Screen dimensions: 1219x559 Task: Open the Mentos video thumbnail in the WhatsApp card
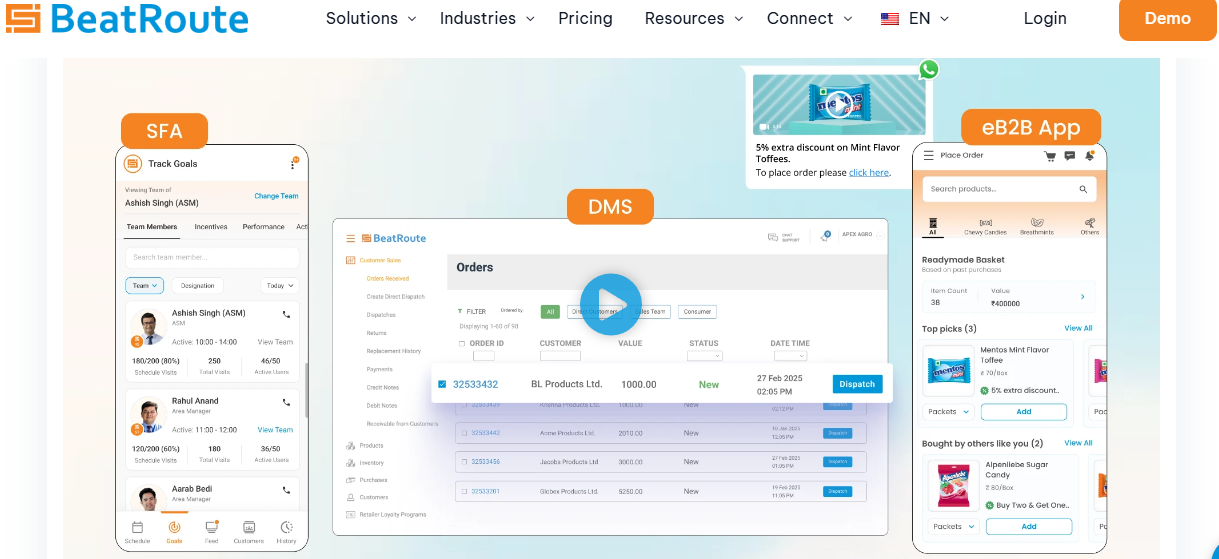839,104
